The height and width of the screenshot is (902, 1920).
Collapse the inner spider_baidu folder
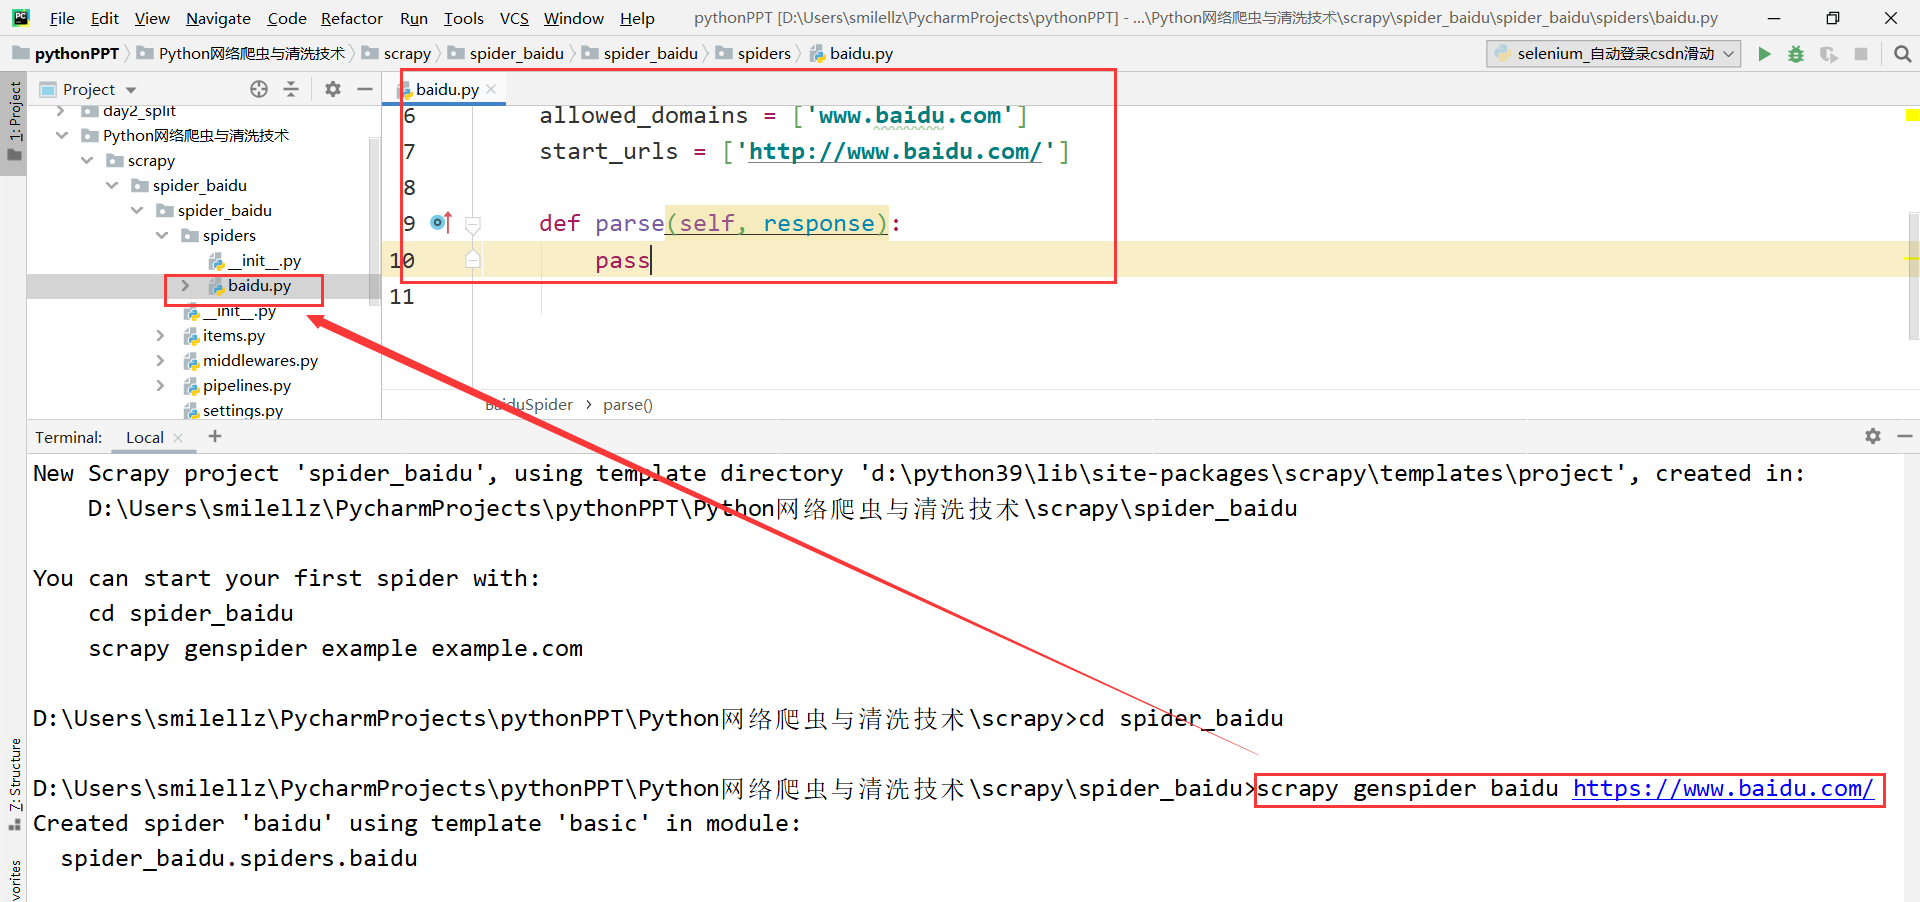click(x=137, y=210)
